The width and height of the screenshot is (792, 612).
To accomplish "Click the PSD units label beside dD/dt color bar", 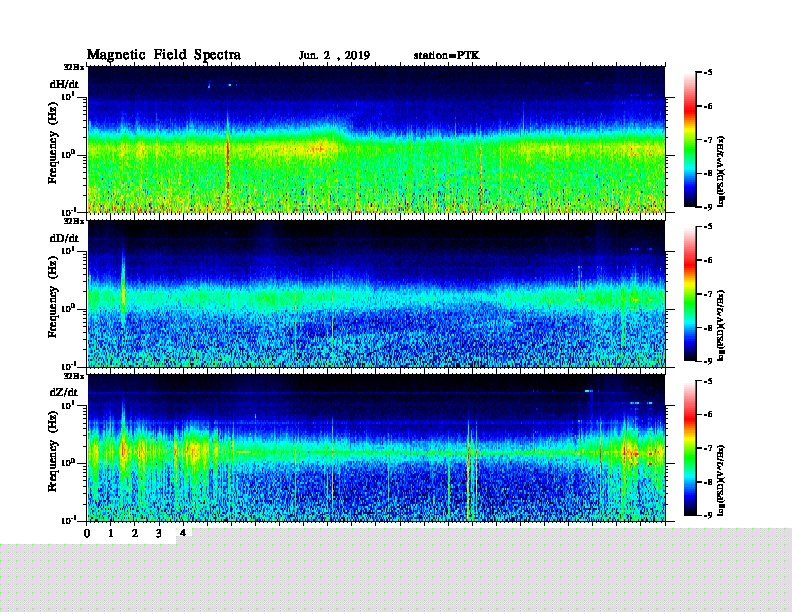I will tap(721, 325).
